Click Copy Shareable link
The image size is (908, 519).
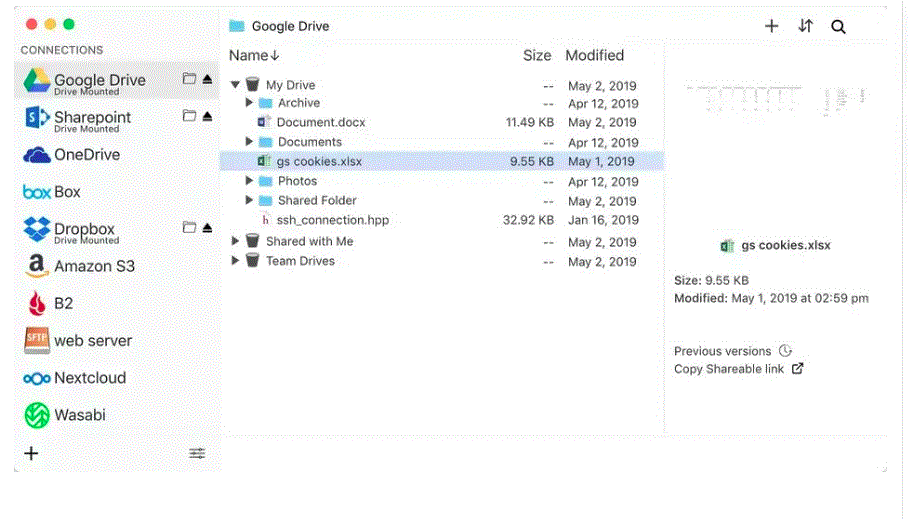729,369
